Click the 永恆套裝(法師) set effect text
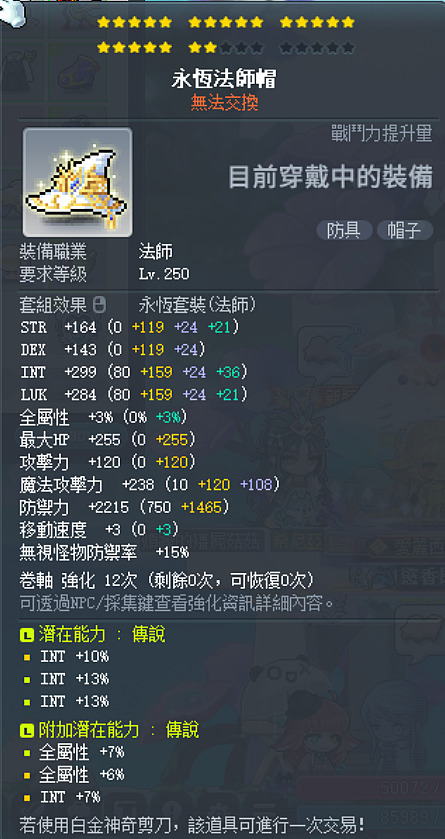This screenshot has height=839, width=445. (197, 305)
